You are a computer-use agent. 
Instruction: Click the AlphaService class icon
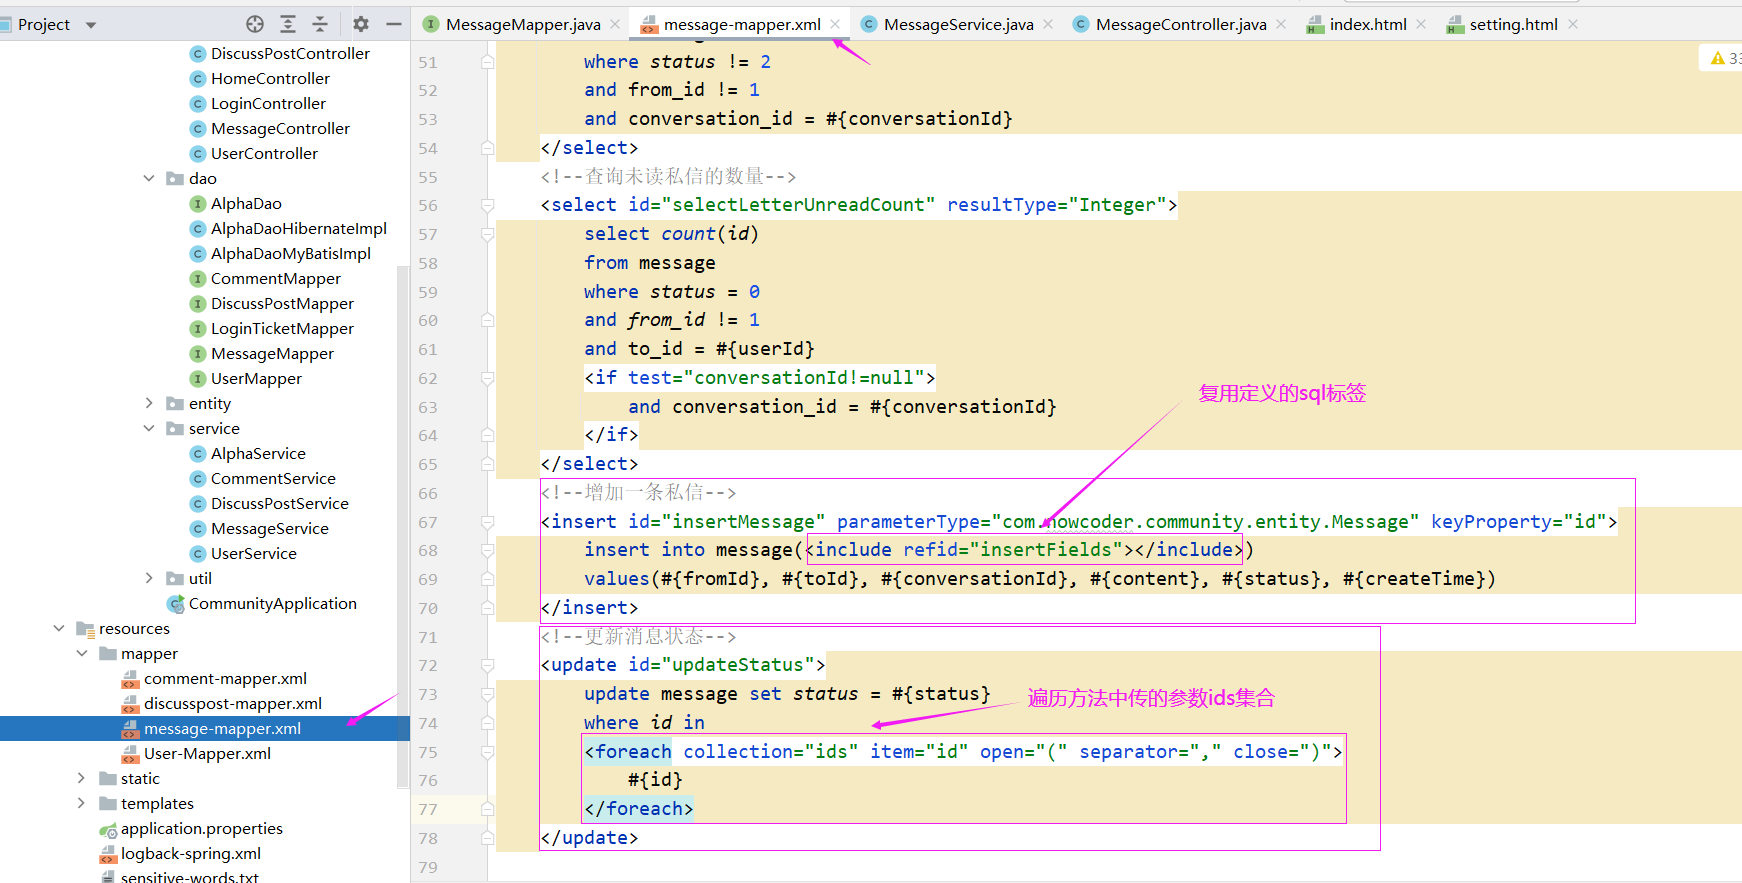[198, 453]
